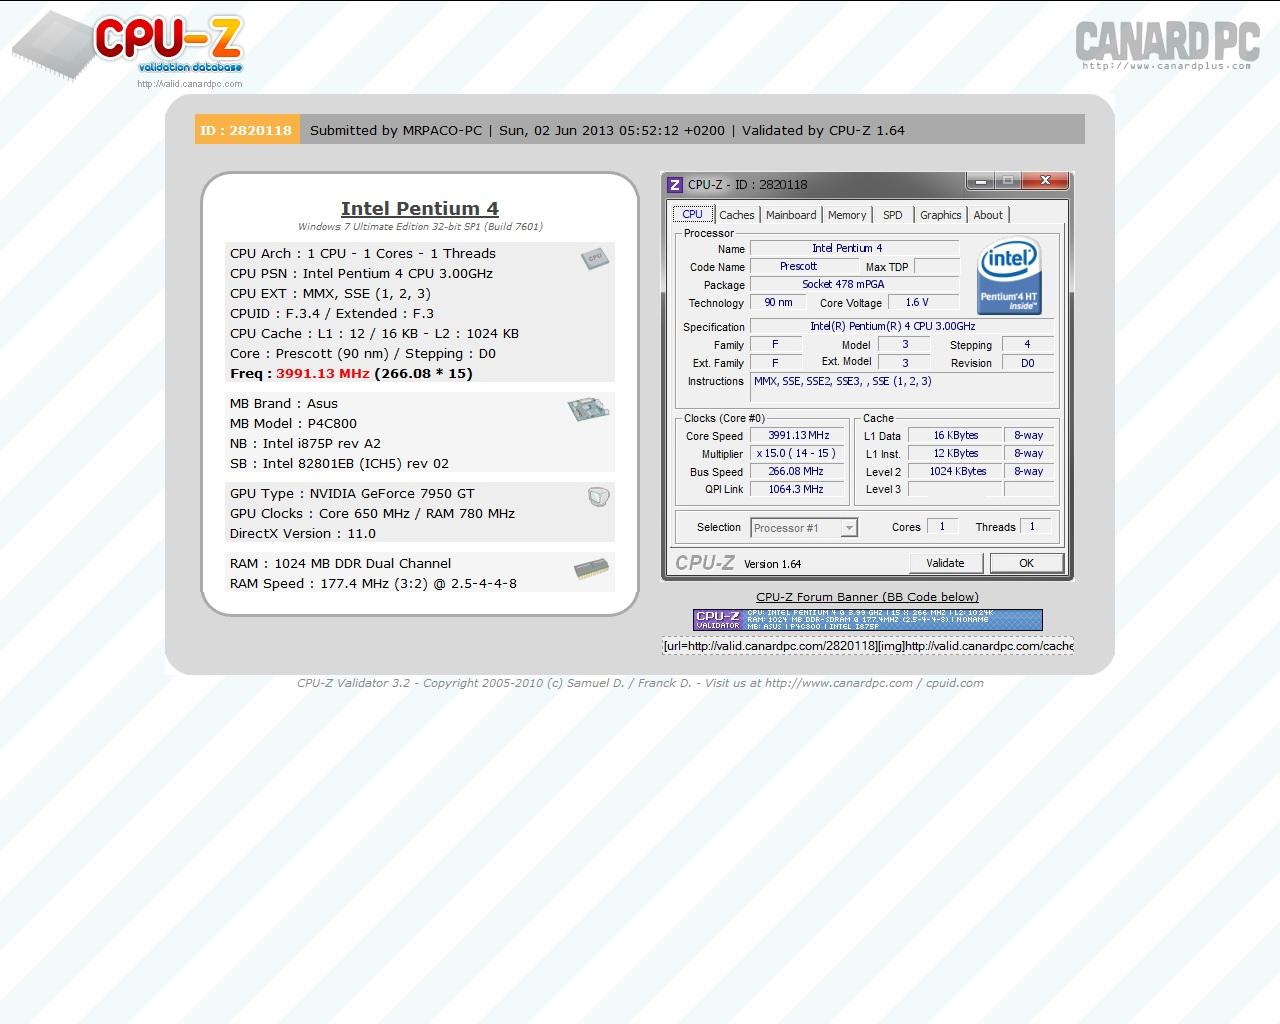Click the CPU-Z validation database logo
This screenshot has width=1280, height=1024.
coord(128,45)
